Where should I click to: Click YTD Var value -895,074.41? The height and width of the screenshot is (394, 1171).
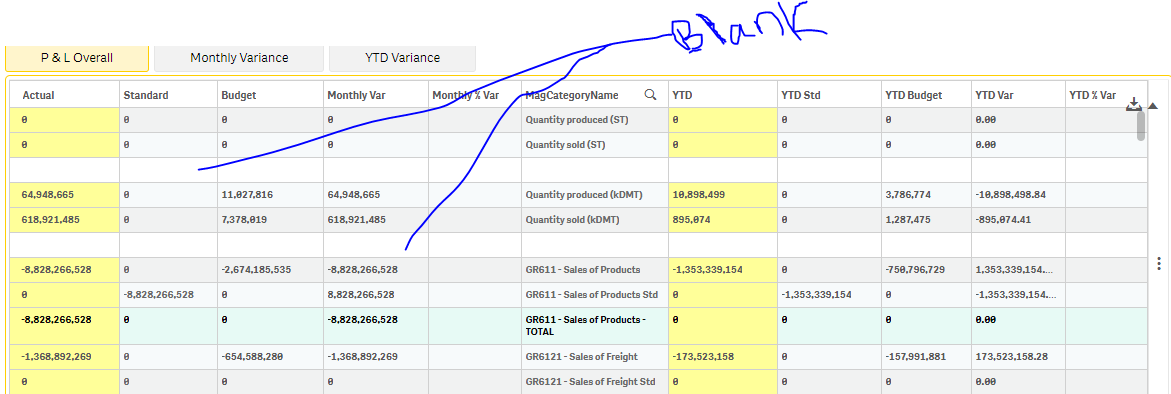pyautogui.click(x=1004, y=220)
